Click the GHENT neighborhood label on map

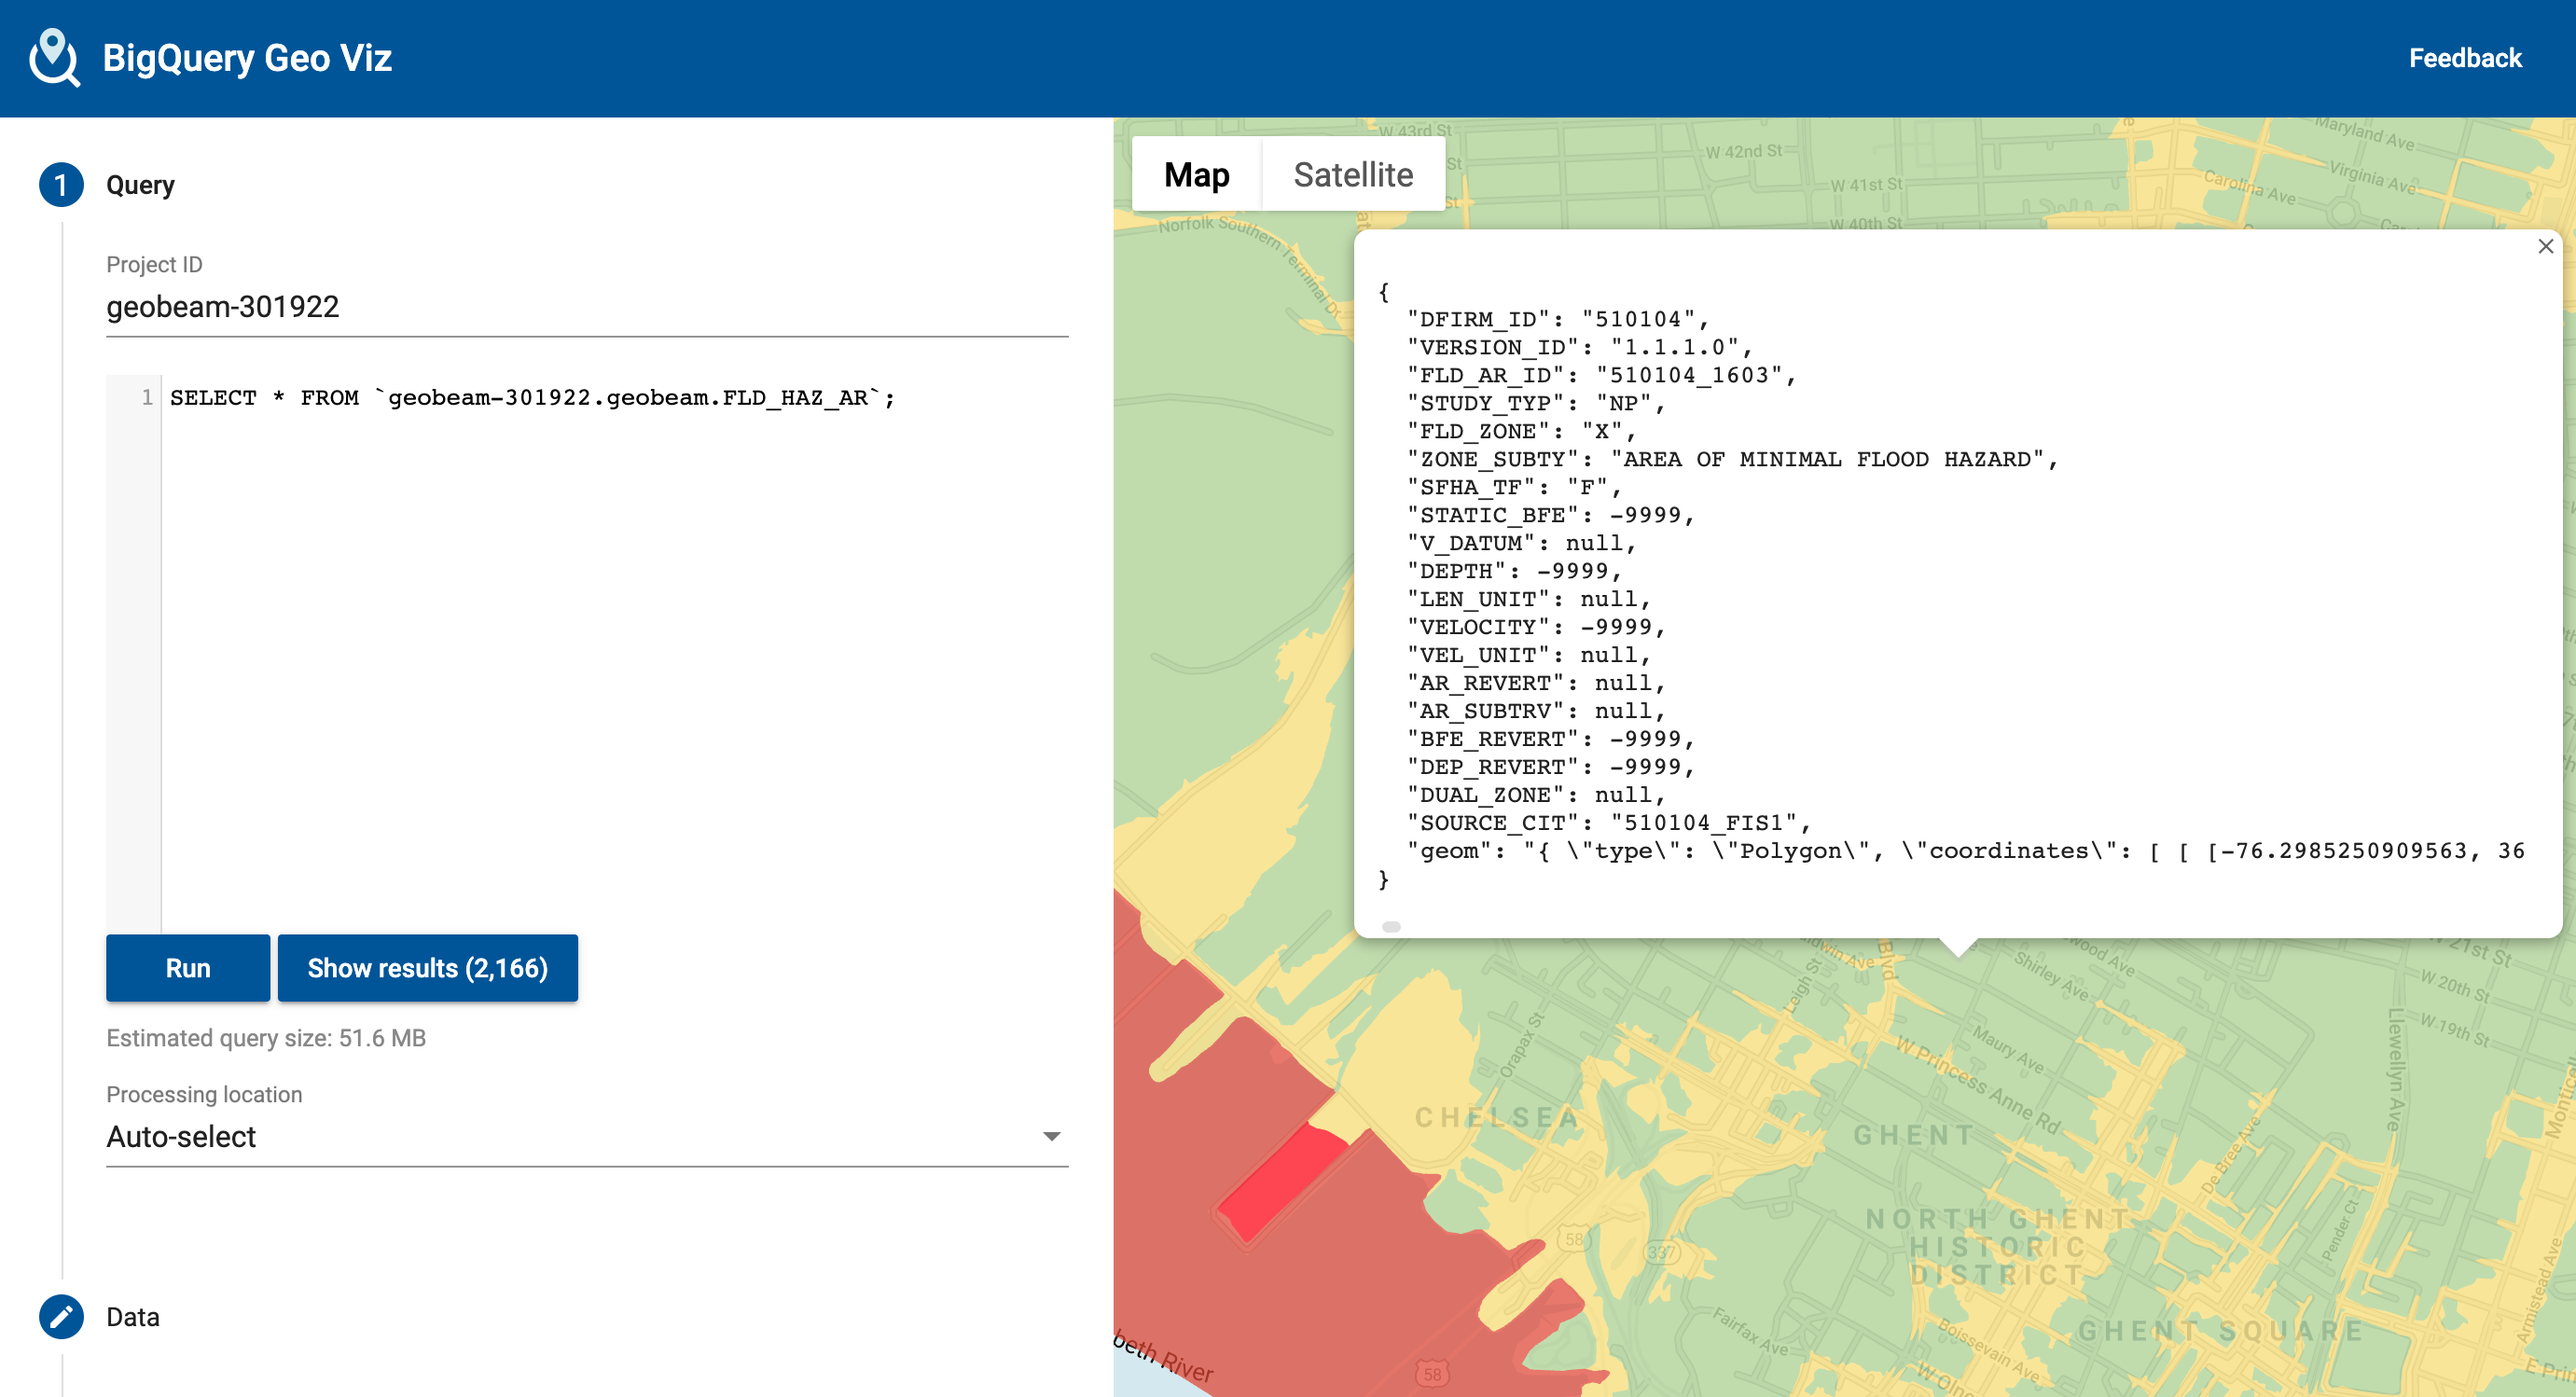(x=1914, y=1135)
